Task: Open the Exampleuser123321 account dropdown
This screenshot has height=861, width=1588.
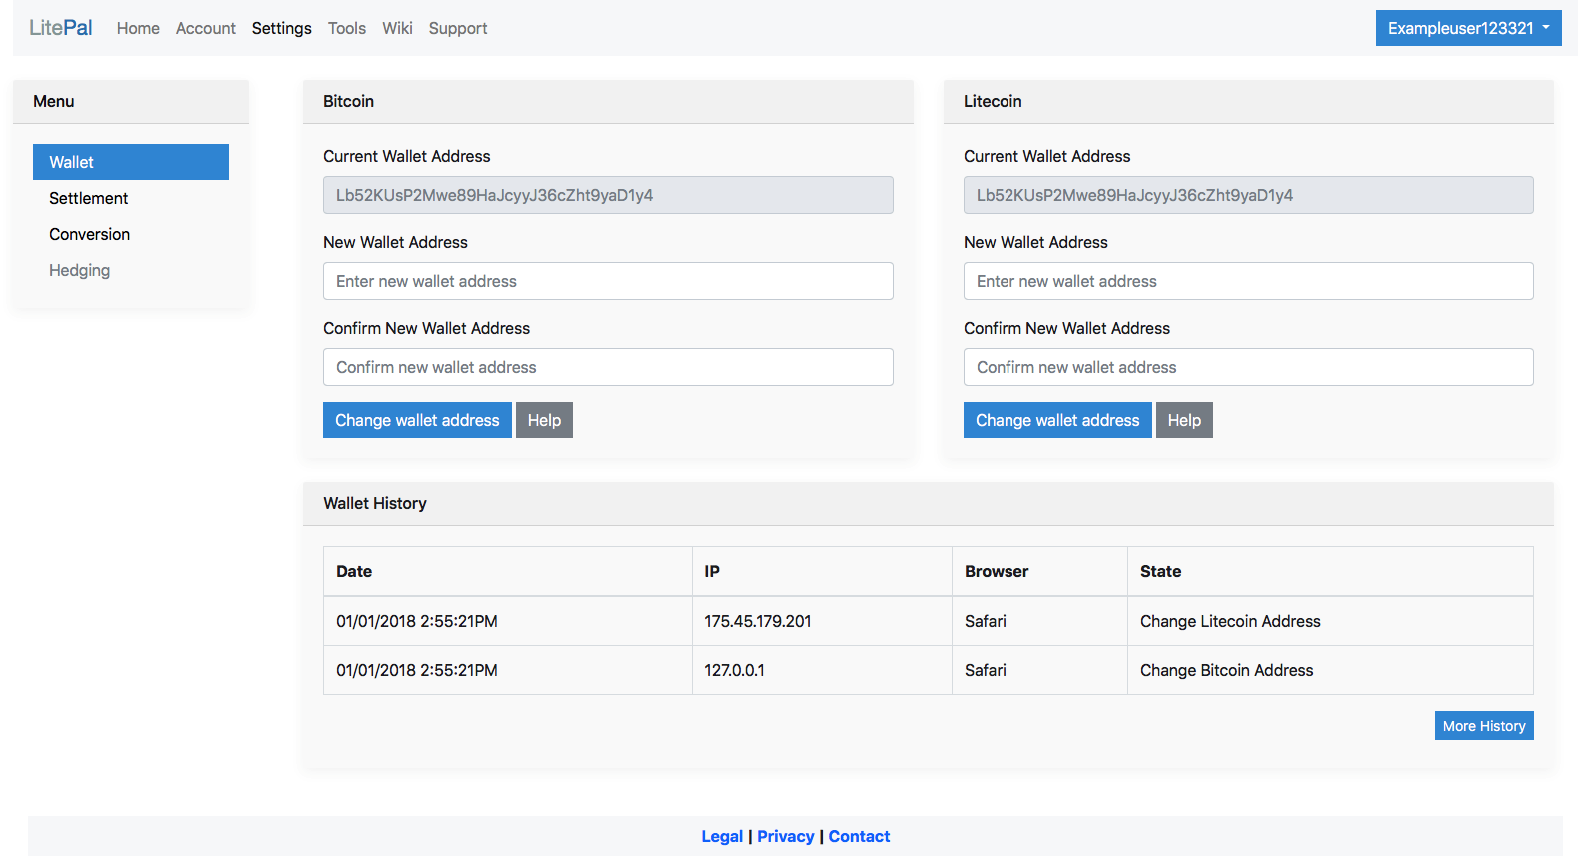Action: pyautogui.click(x=1467, y=28)
